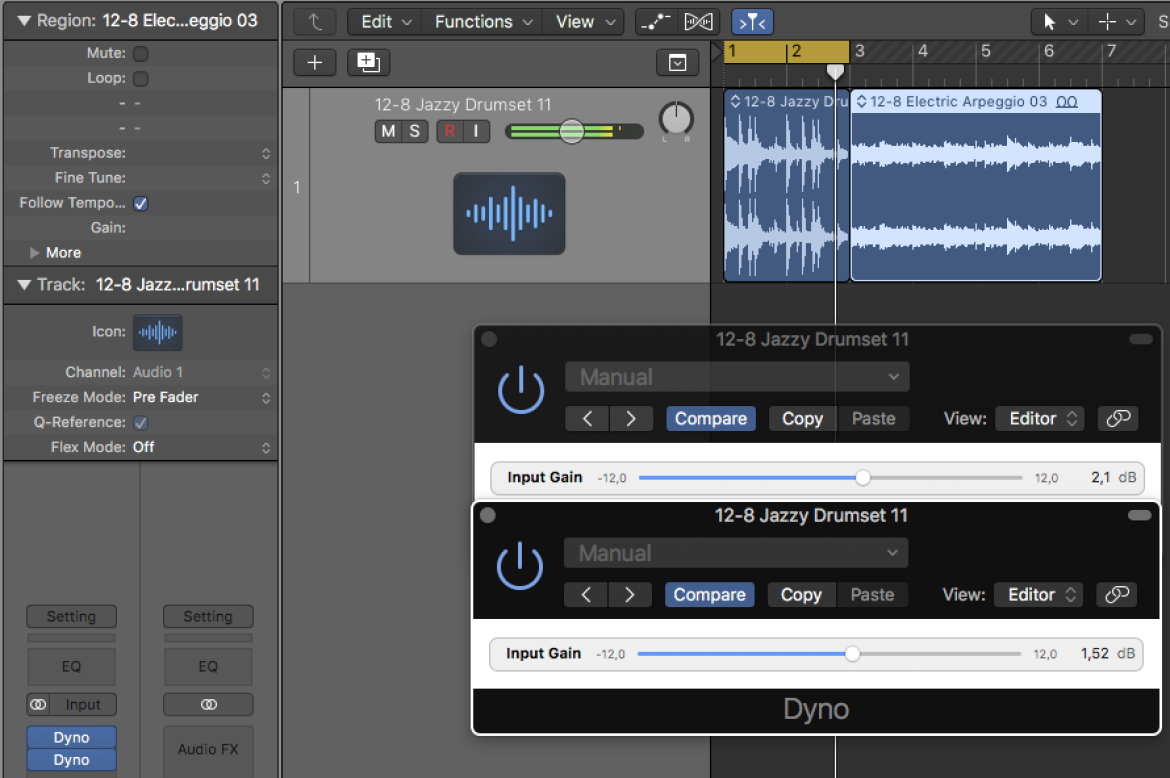The width and height of the screenshot is (1170, 778).
Task: Click the duplicate track button
Action: 368,63
